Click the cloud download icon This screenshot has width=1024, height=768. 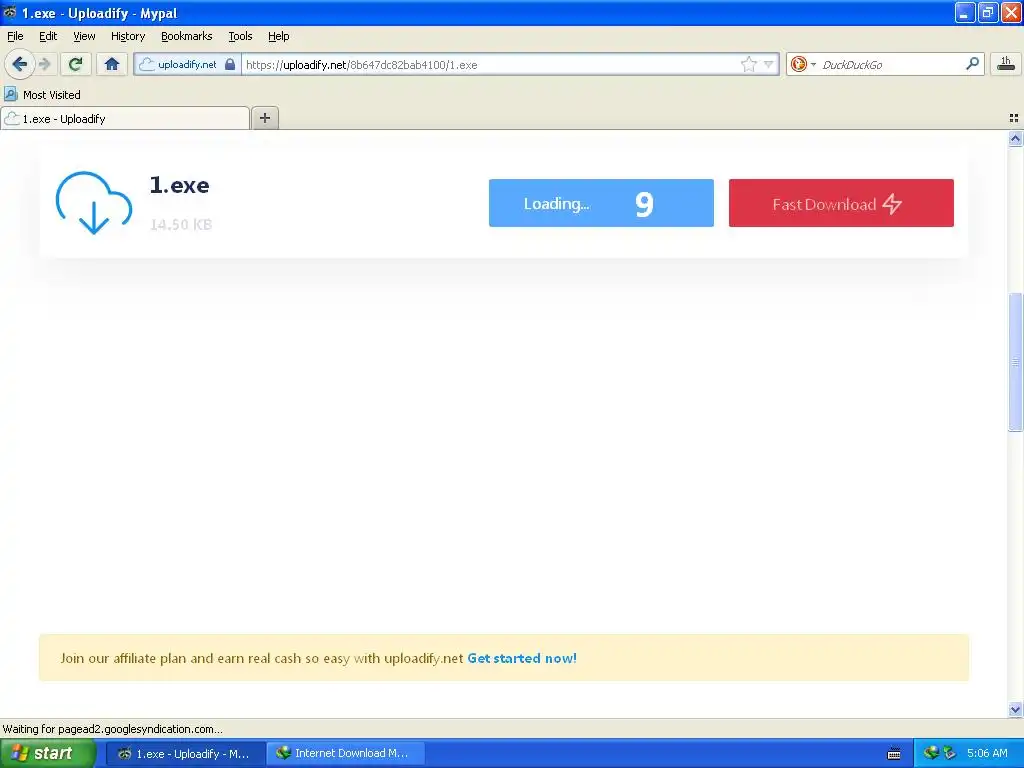coord(94,203)
